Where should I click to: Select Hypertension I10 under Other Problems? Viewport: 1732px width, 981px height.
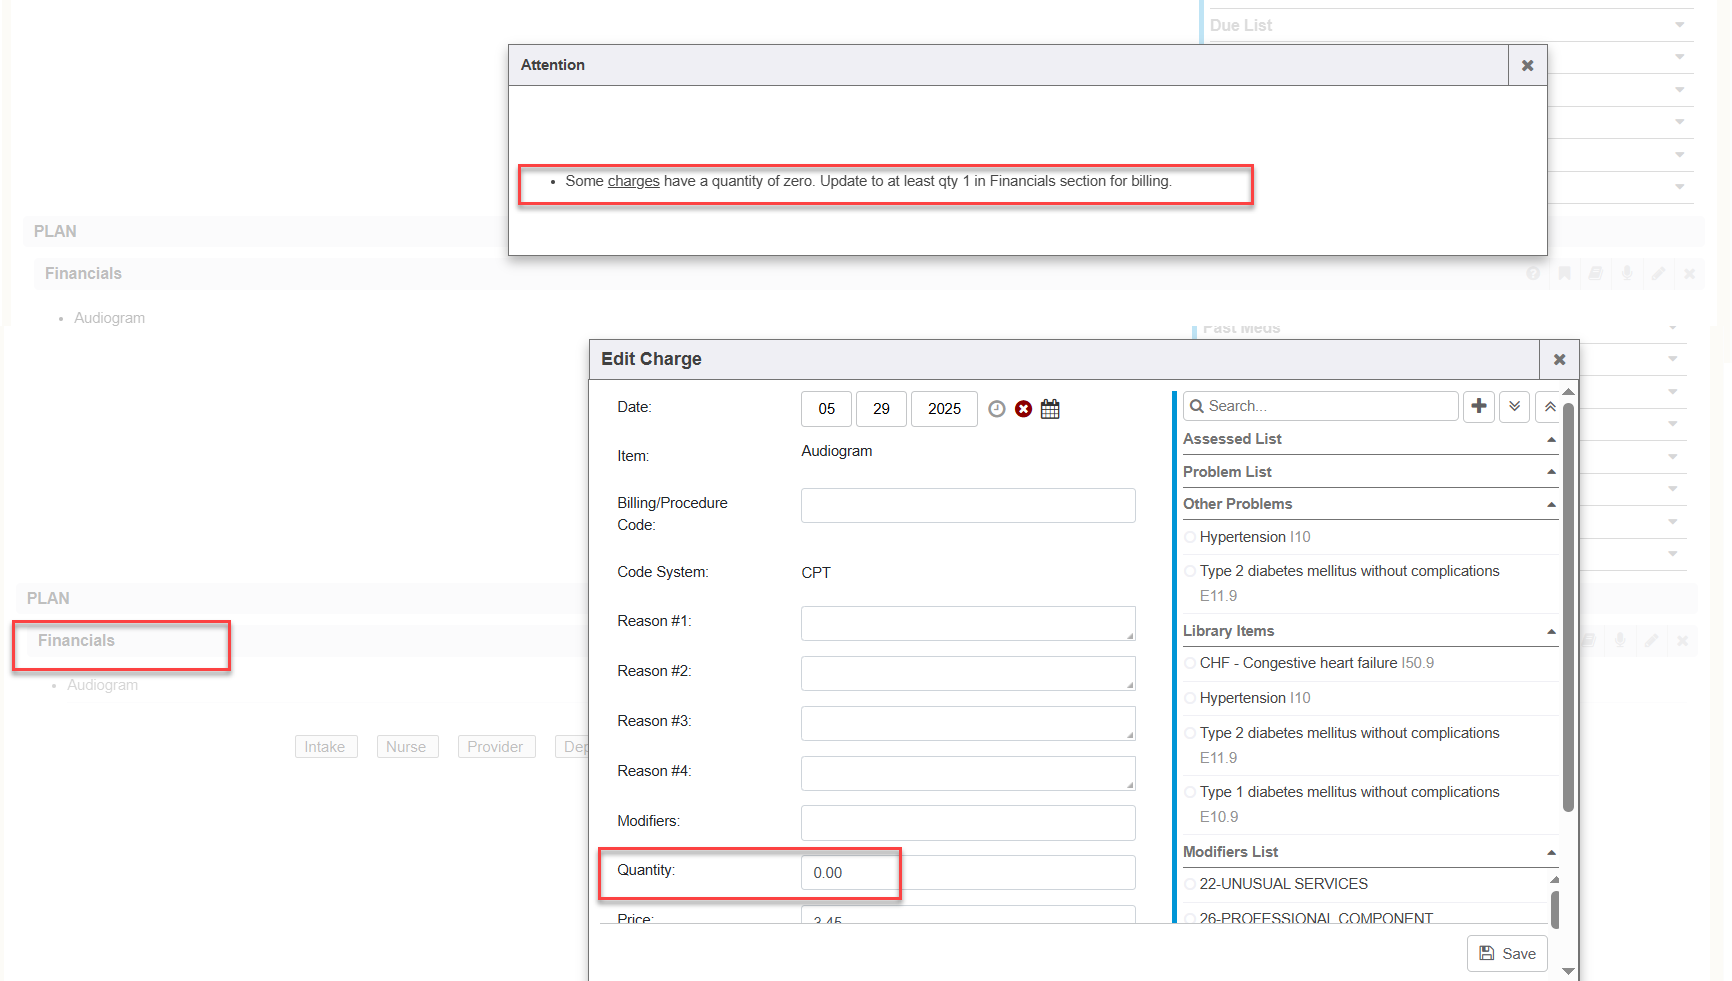coord(1190,538)
